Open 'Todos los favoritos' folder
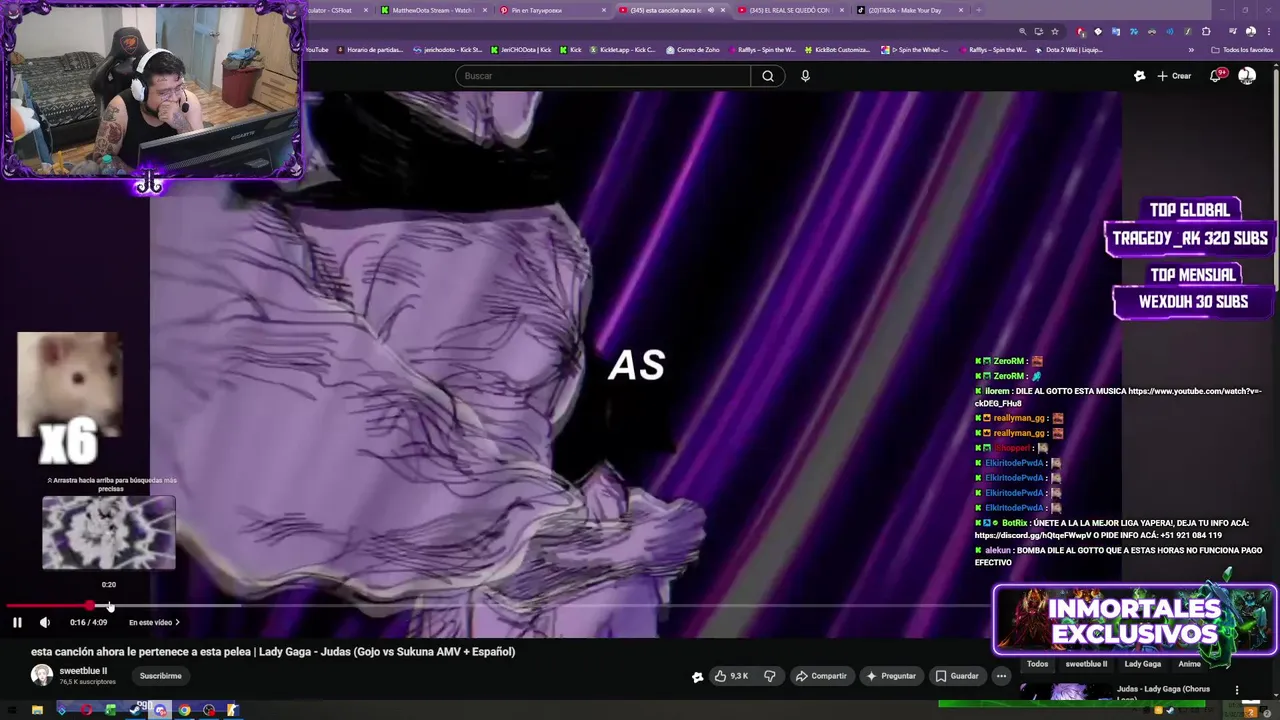This screenshot has width=1280, height=720. click(1241, 49)
